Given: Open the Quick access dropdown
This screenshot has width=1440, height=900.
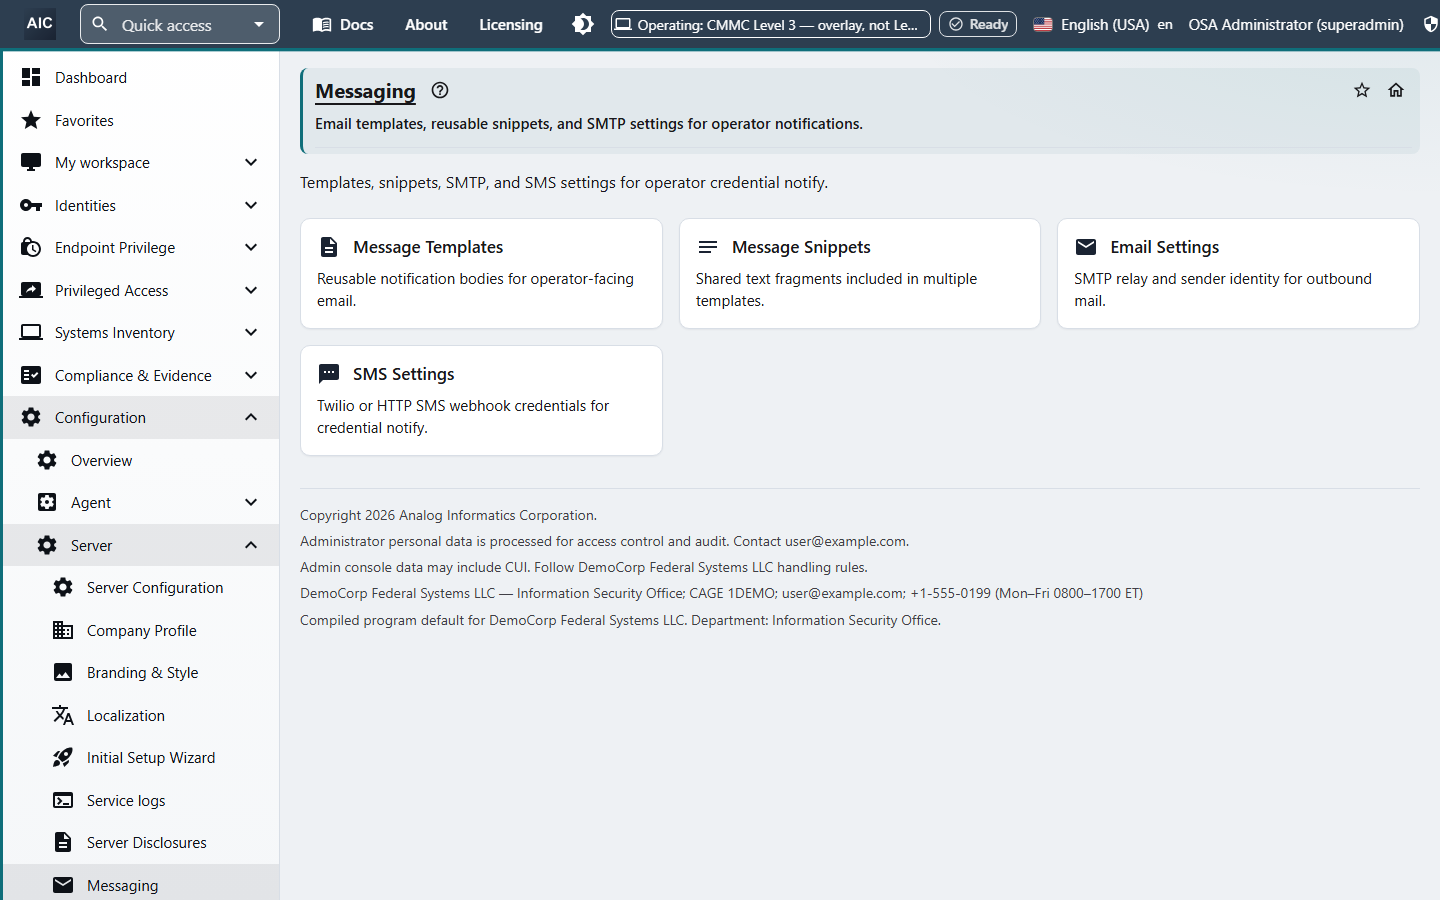Looking at the screenshot, I should pyautogui.click(x=180, y=24).
